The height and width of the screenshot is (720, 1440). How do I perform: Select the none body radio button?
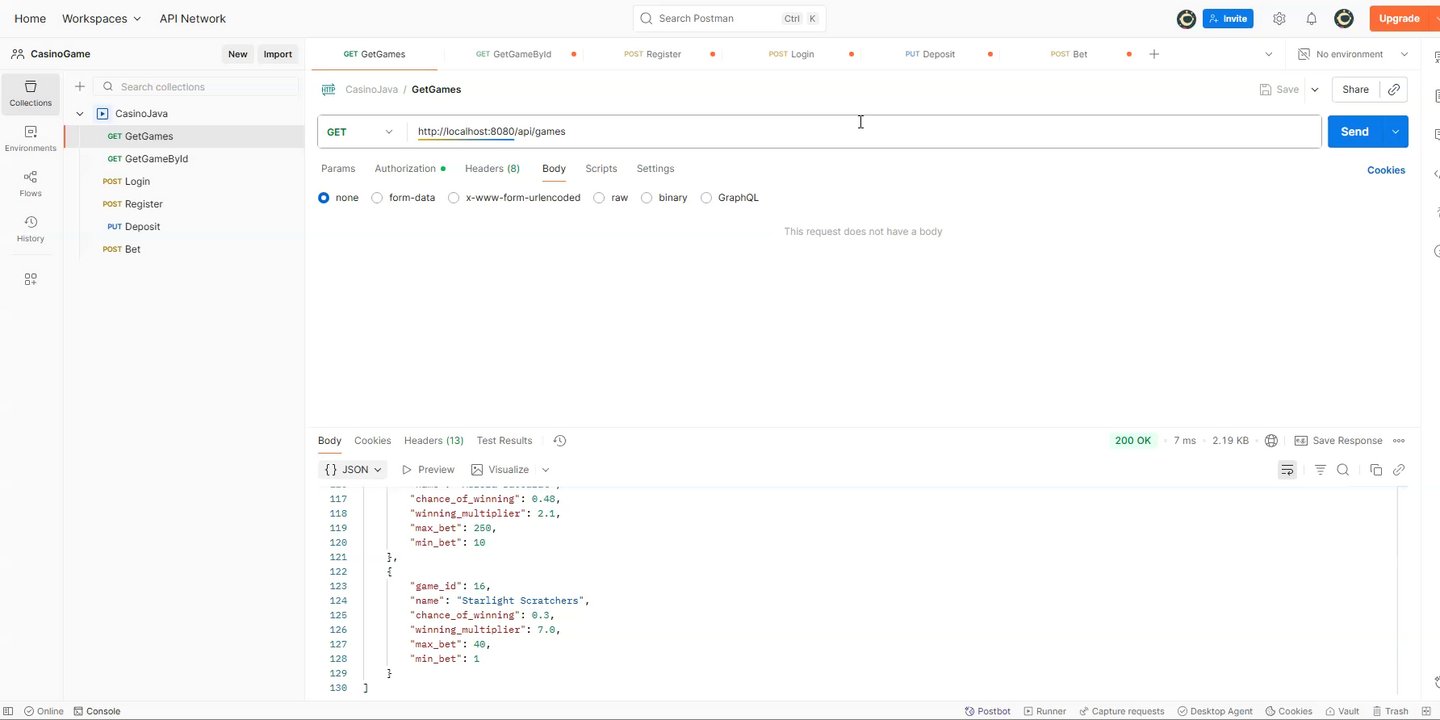pos(323,198)
